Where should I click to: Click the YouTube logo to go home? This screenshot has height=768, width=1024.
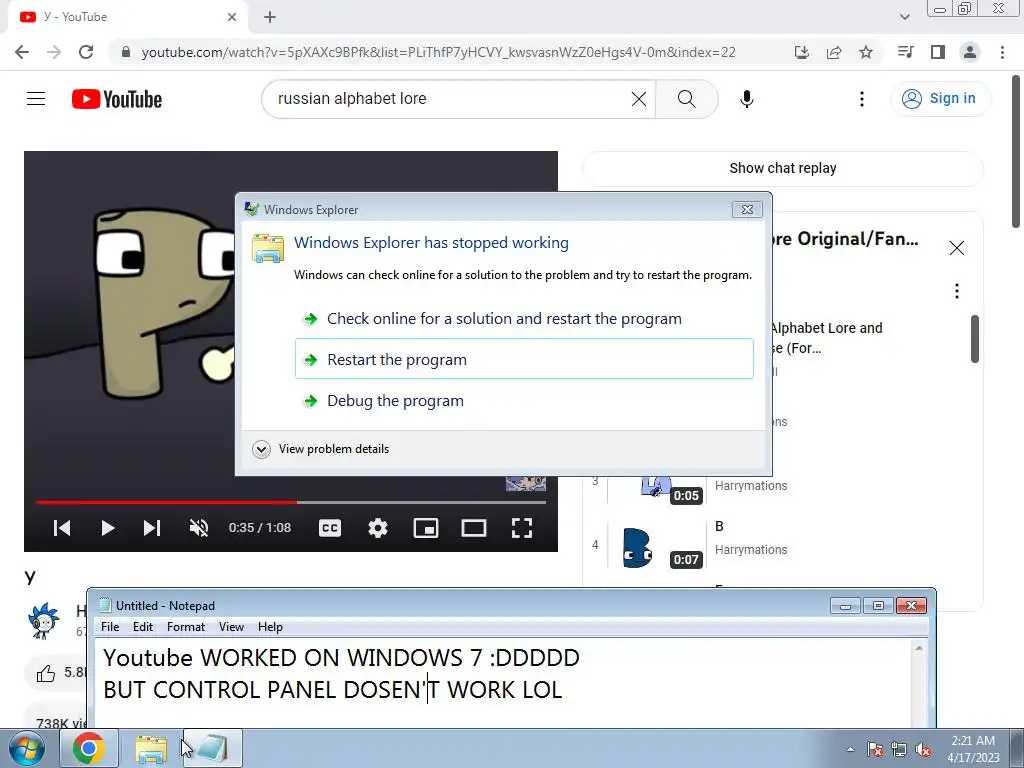(117, 99)
